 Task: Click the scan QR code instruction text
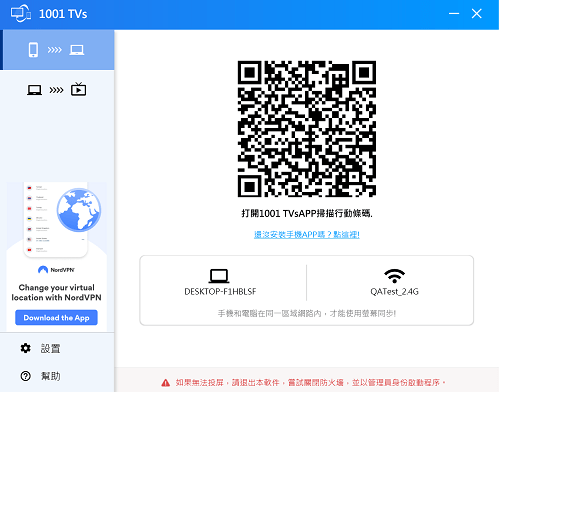pyautogui.click(x=307, y=213)
